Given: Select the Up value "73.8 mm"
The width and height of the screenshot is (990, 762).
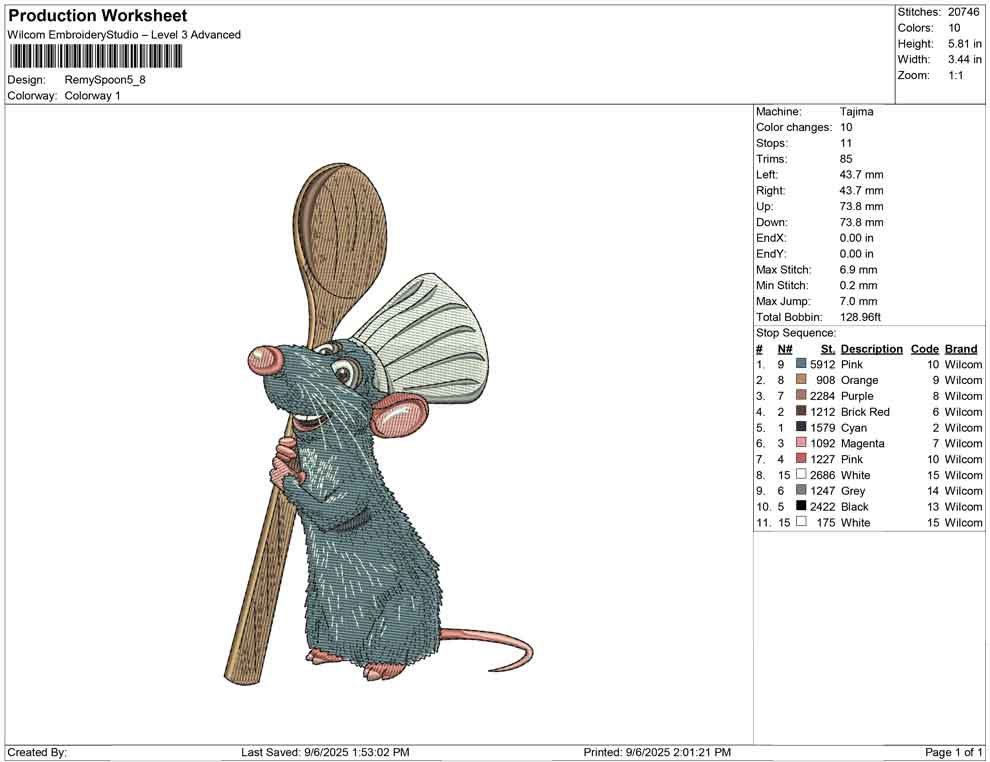Looking at the screenshot, I should (x=862, y=206).
